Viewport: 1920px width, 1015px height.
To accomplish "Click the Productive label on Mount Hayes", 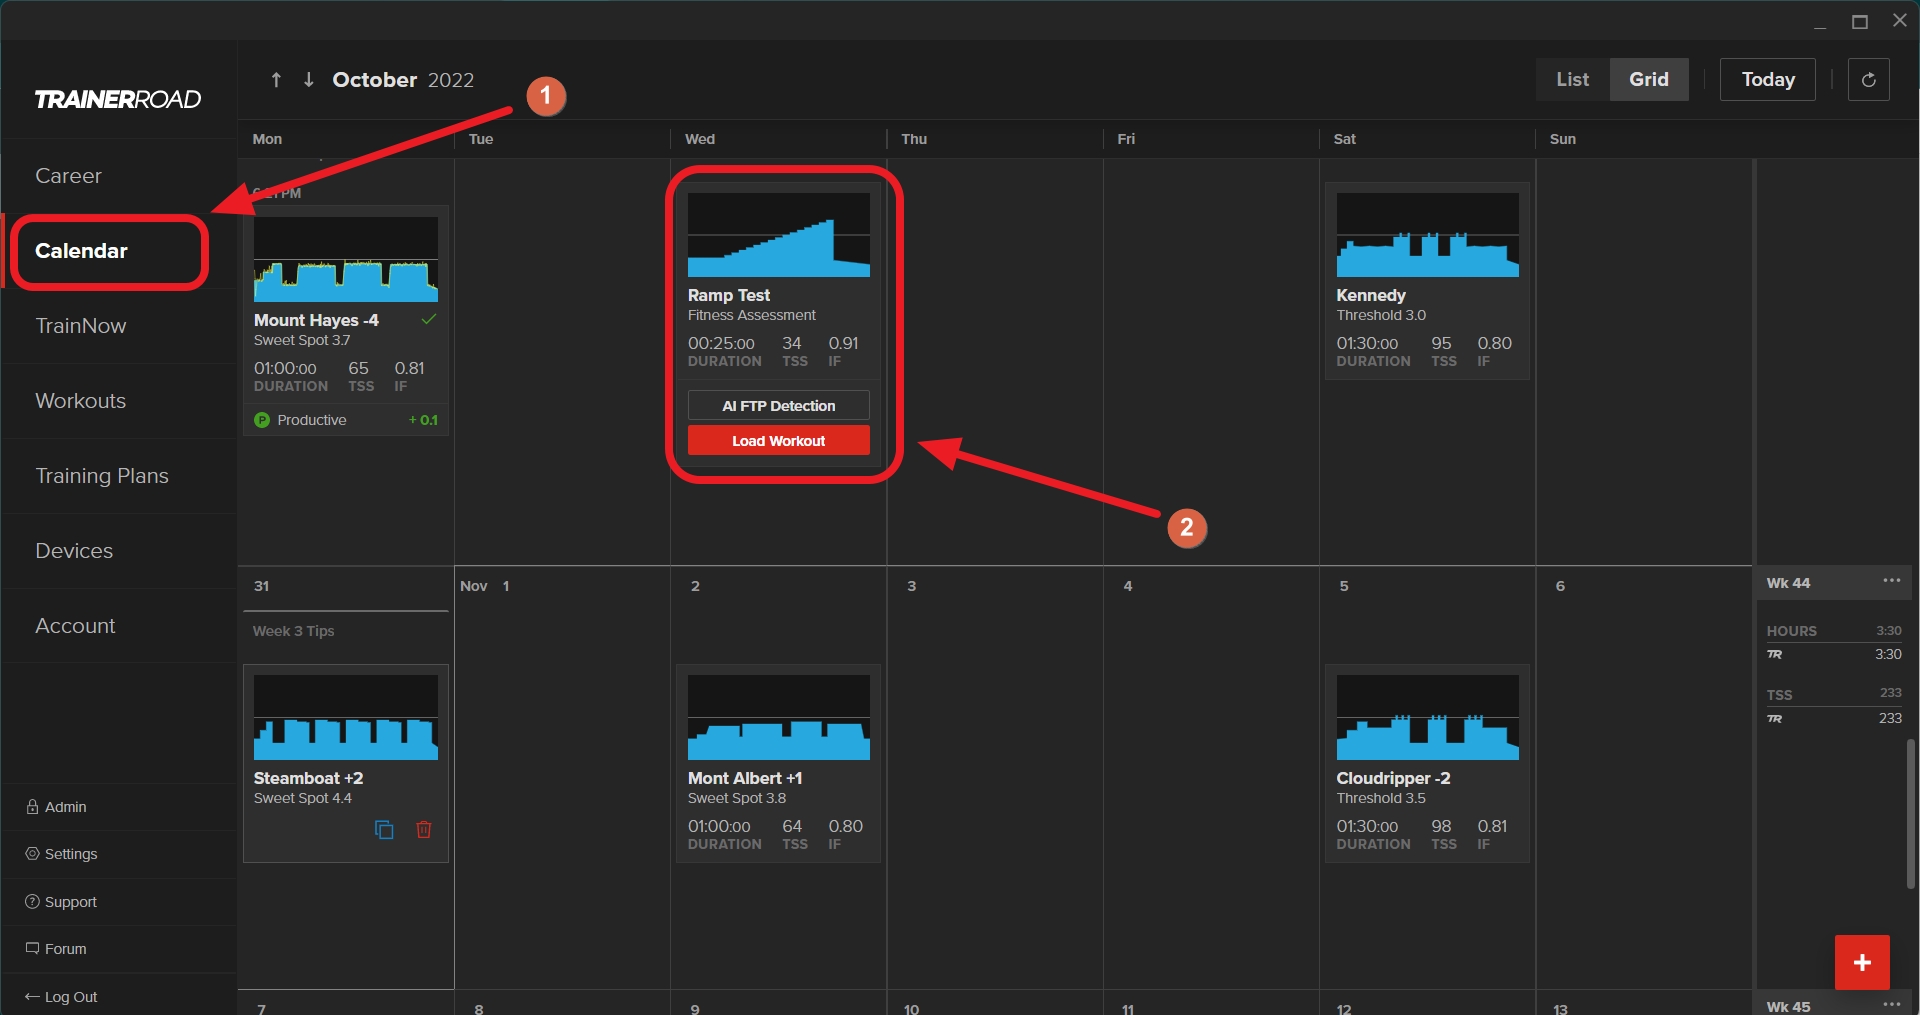I will tap(312, 420).
